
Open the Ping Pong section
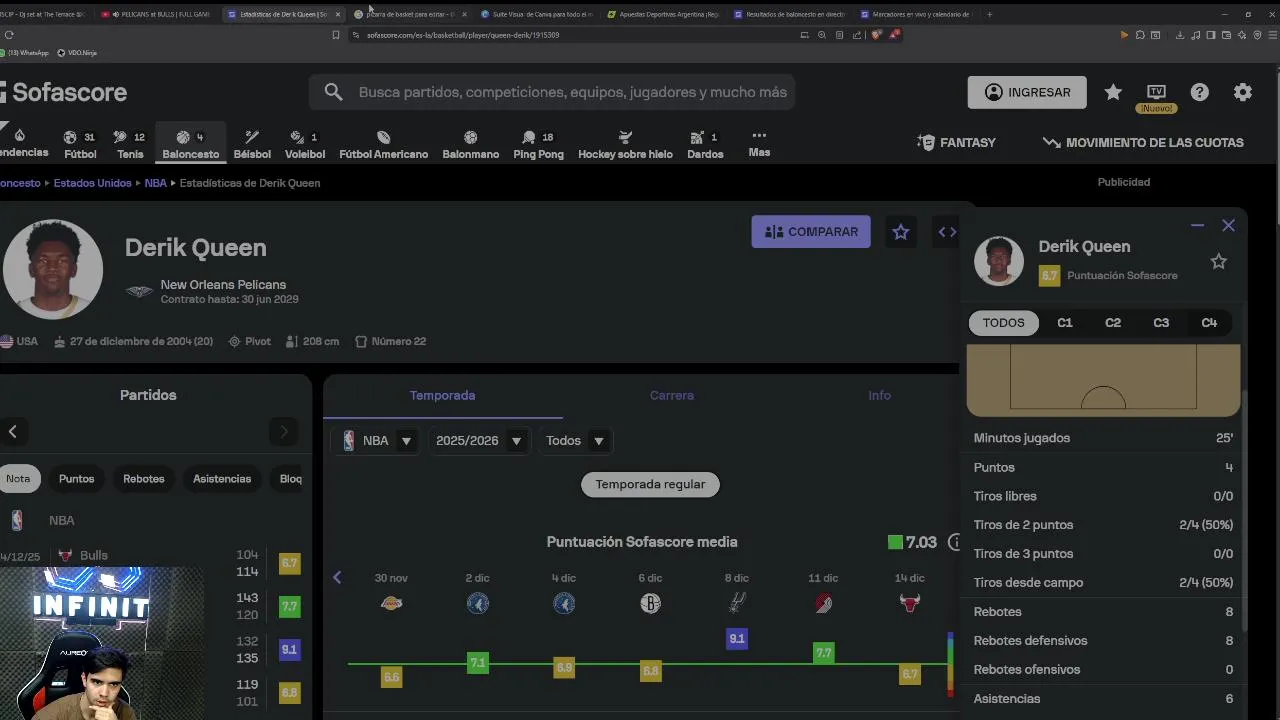pyautogui.click(x=538, y=145)
